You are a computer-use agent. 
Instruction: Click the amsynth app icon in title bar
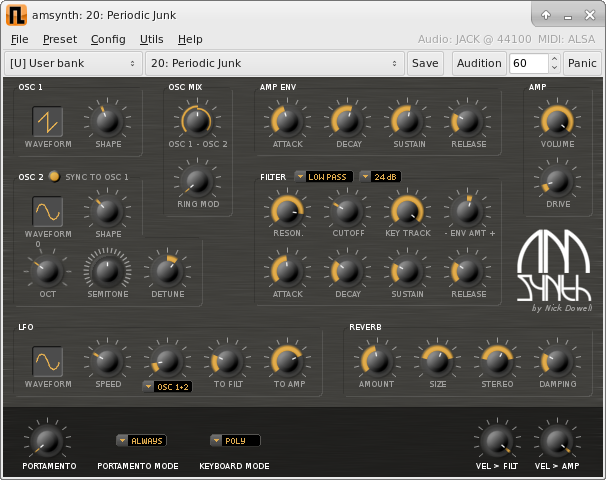point(17,15)
